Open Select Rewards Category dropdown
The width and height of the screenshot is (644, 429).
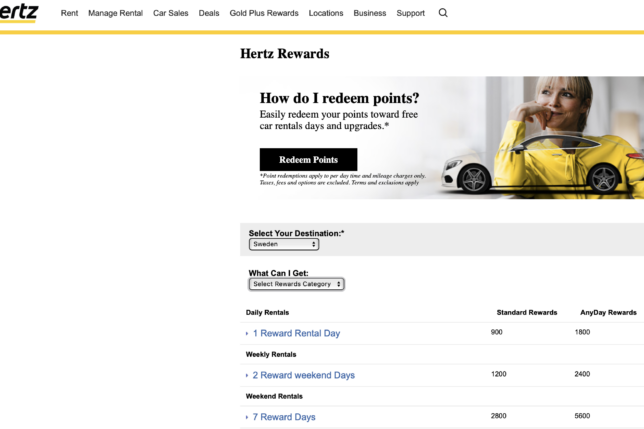[296, 284]
